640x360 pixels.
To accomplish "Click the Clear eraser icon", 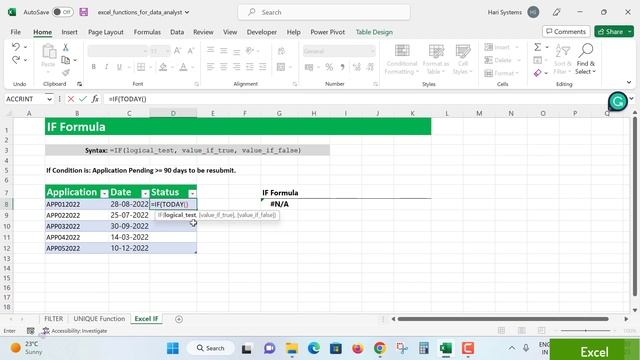I will (538, 73).
